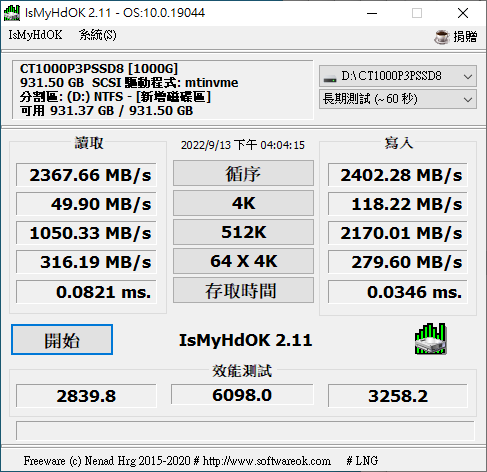This screenshot has width=487, height=472.
Task: Click the IsMyHdOK 2.11 label
Action: 246,340
